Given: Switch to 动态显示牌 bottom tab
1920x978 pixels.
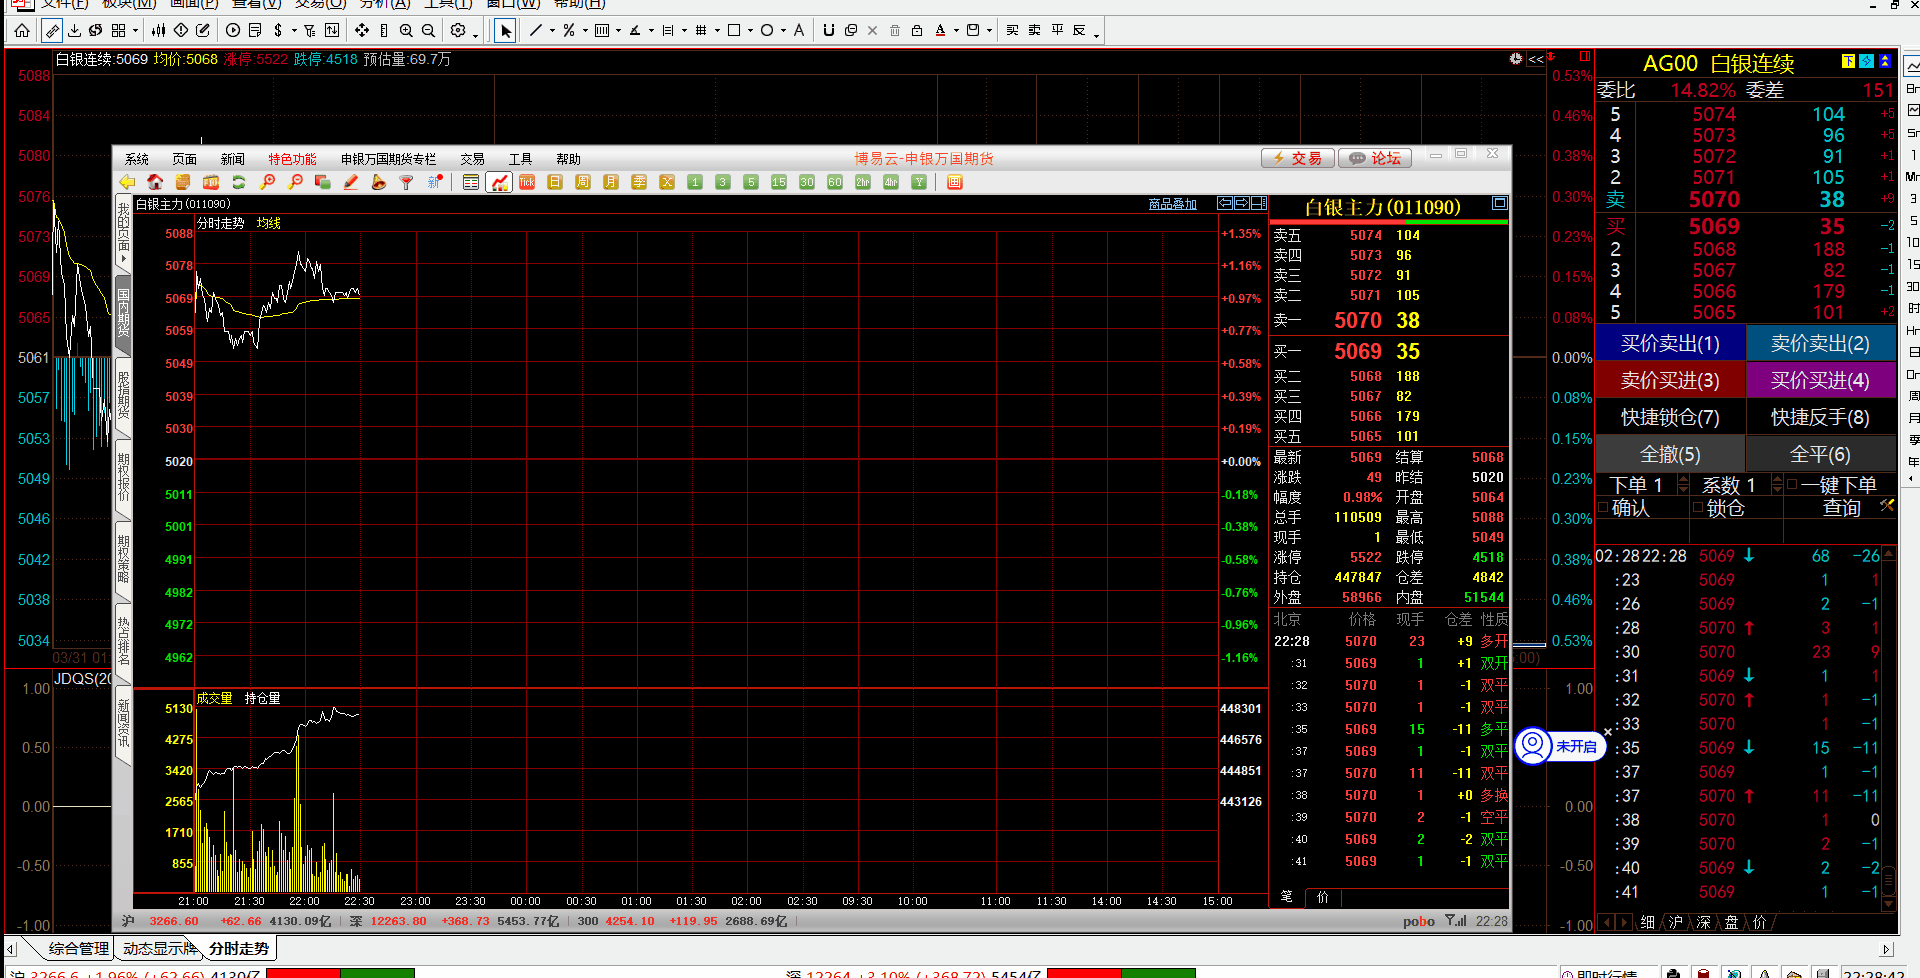Looking at the screenshot, I should [x=160, y=948].
